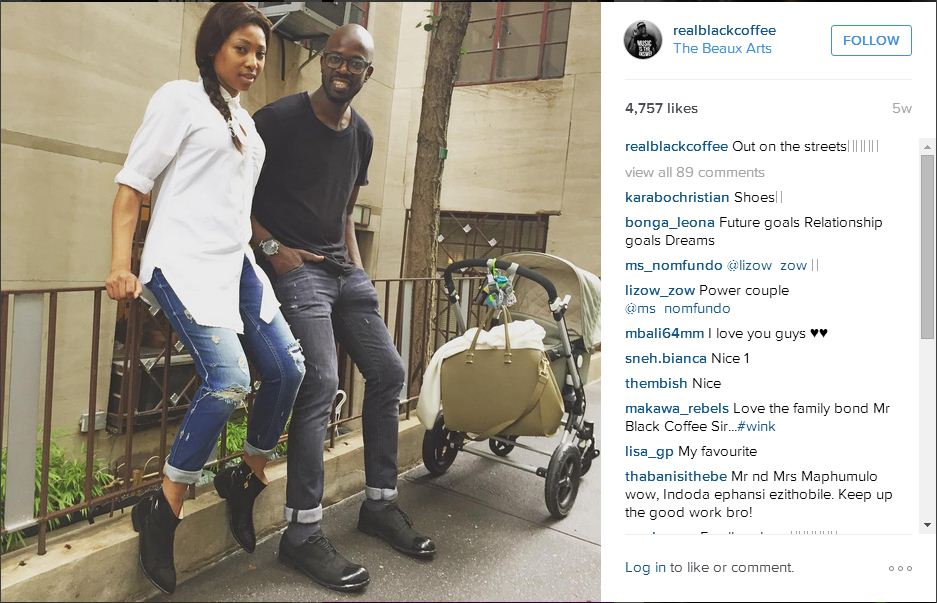Screen dimensions: 937x603
Task: Follow the realblackcoffee account
Action: (871, 41)
